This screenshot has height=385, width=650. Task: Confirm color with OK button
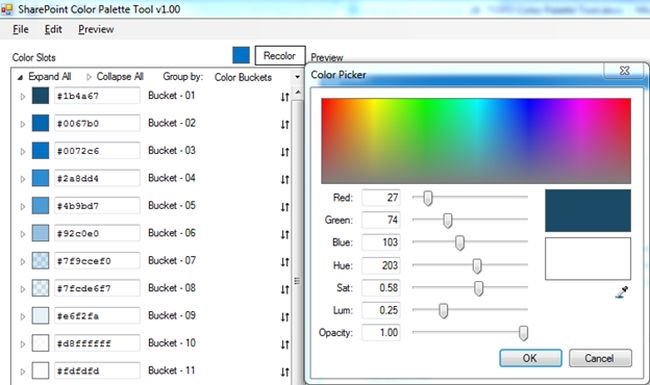tap(531, 358)
